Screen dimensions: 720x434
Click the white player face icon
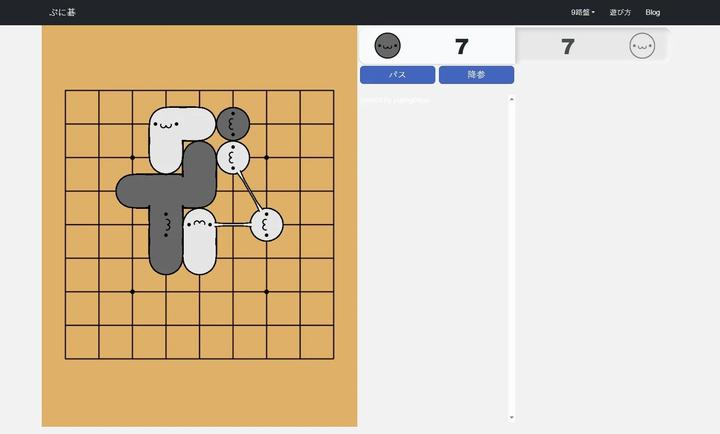(x=642, y=46)
